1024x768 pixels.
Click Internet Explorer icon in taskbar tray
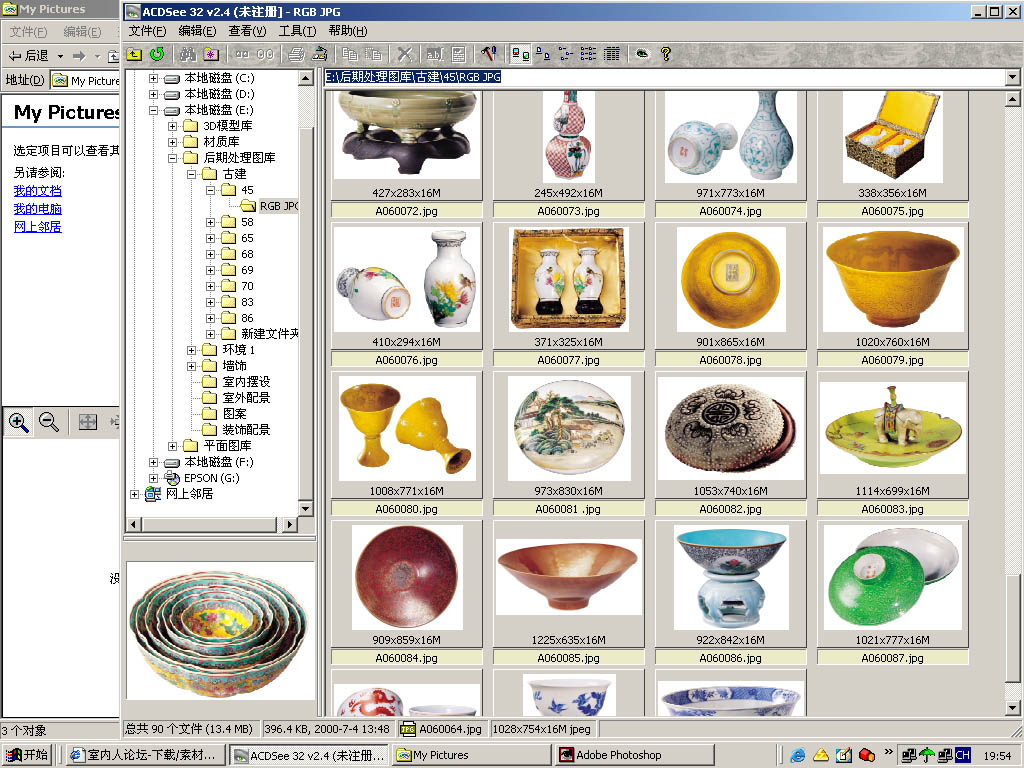coord(797,755)
